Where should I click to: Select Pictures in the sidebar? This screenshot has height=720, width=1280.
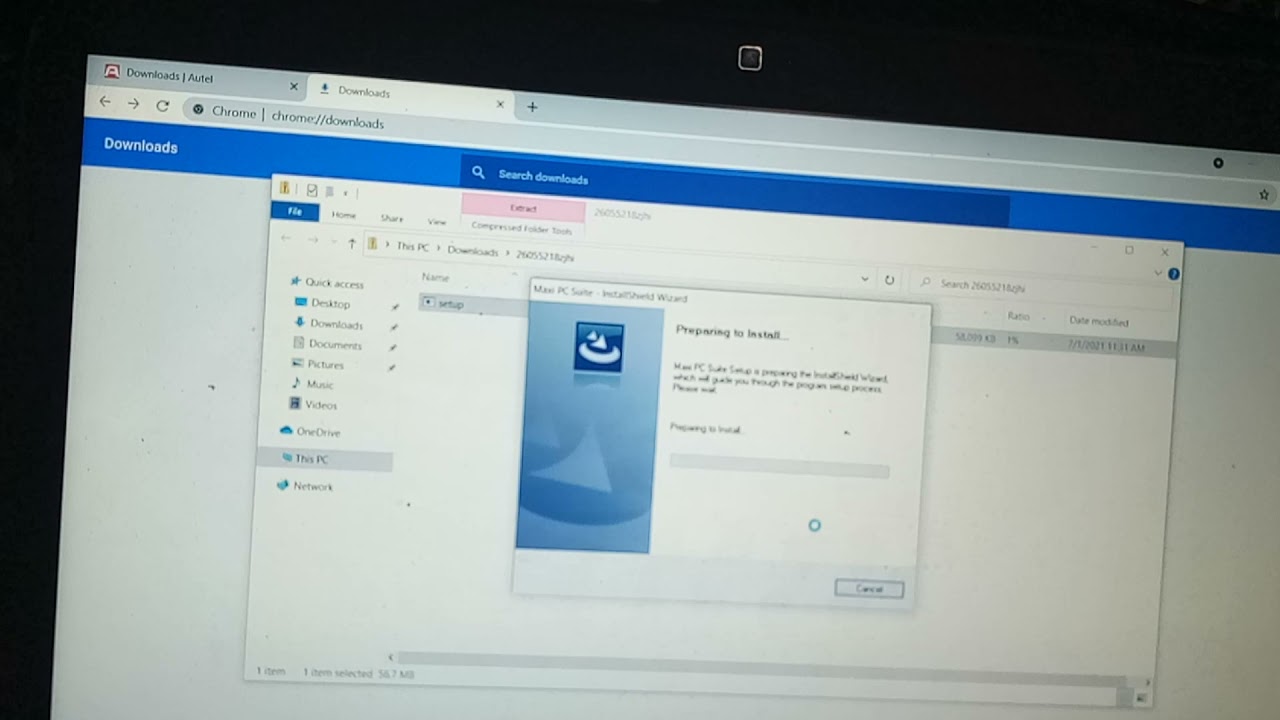(x=325, y=364)
